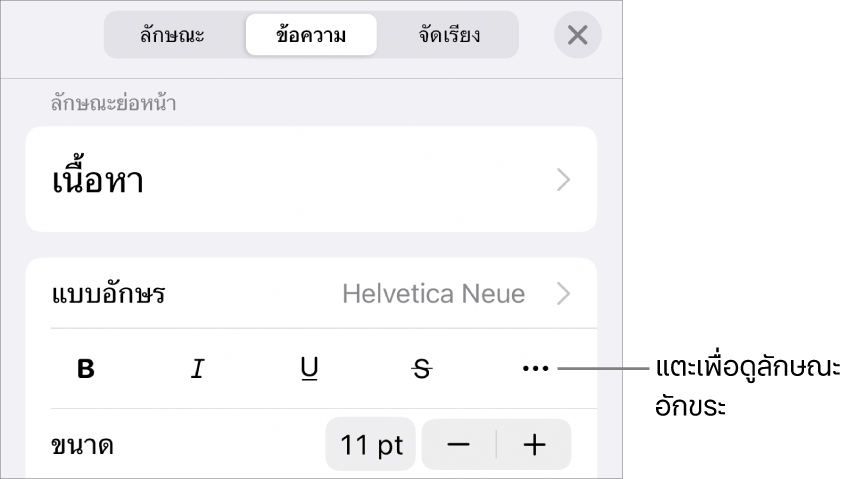Select the 11 pt size field
Viewport: 846px width, 479px height.
pos(371,445)
